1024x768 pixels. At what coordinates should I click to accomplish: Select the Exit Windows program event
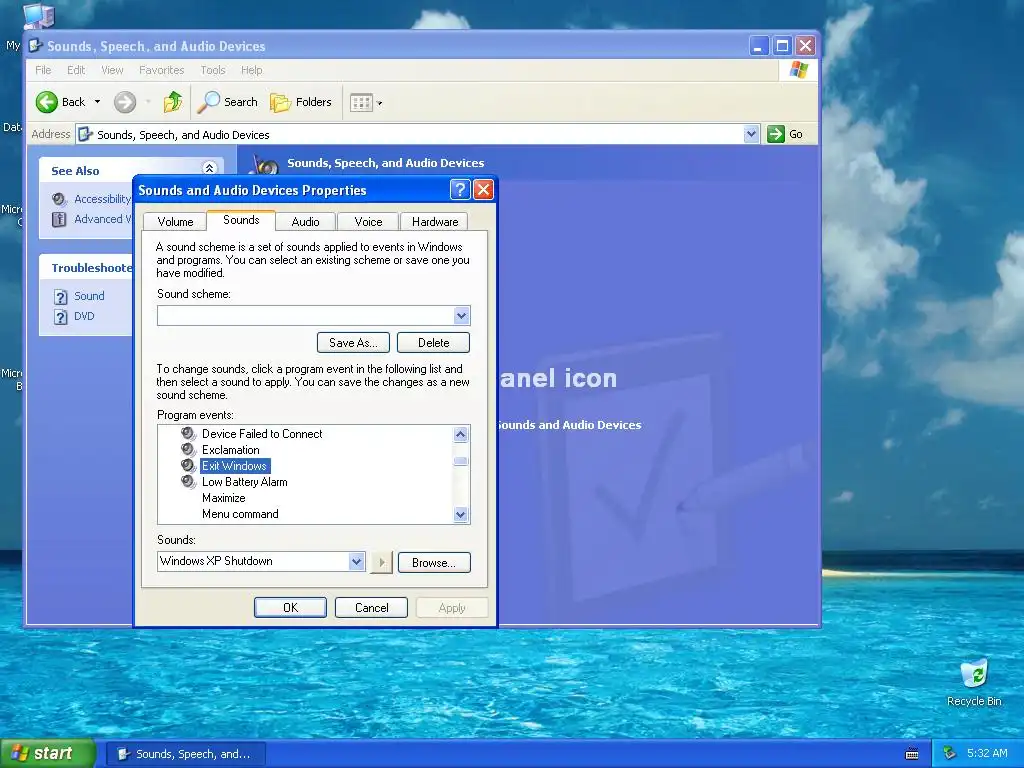pos(234,466)
